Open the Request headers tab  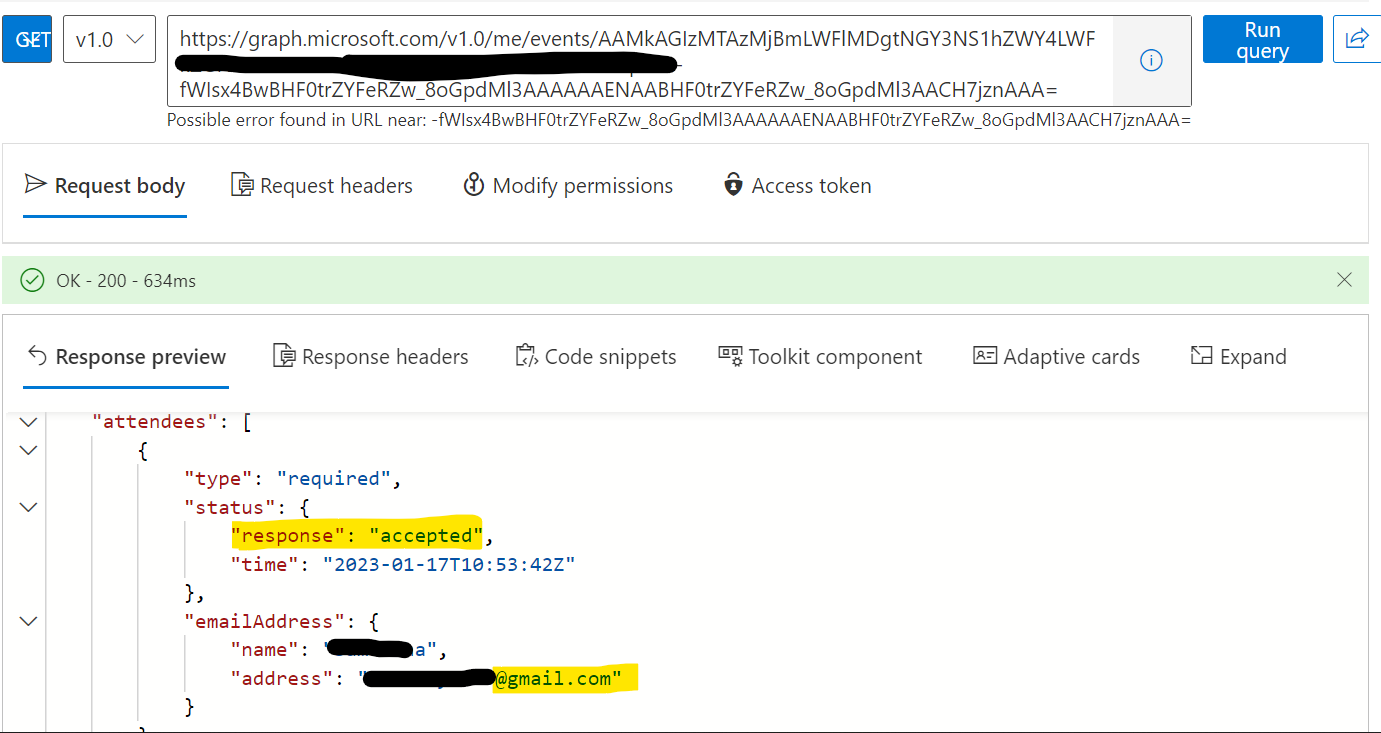pos(322,186)
